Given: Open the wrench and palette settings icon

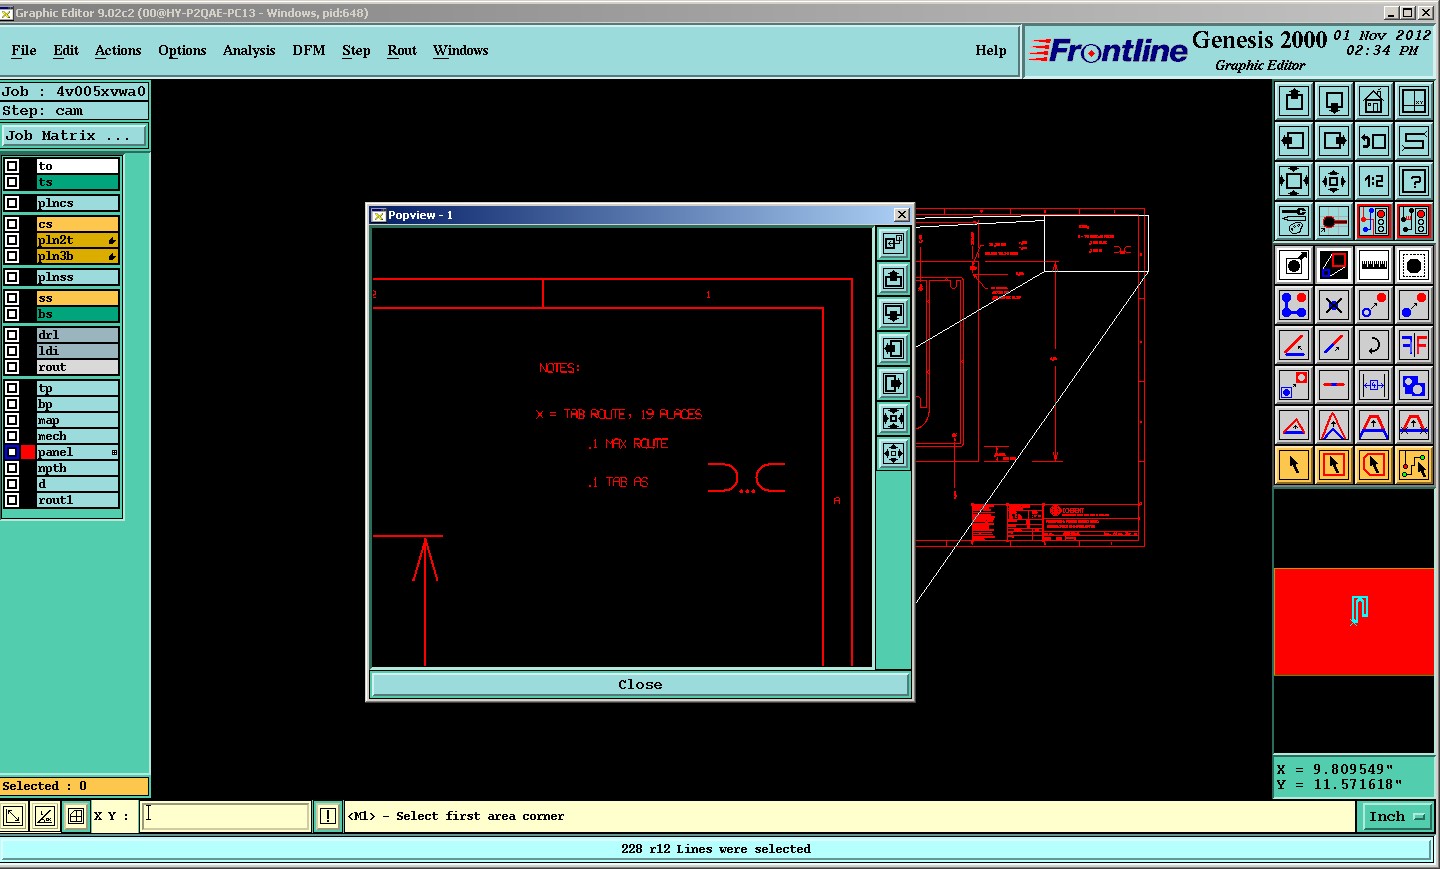Looking at the screenshot, I should [1294, 221].
